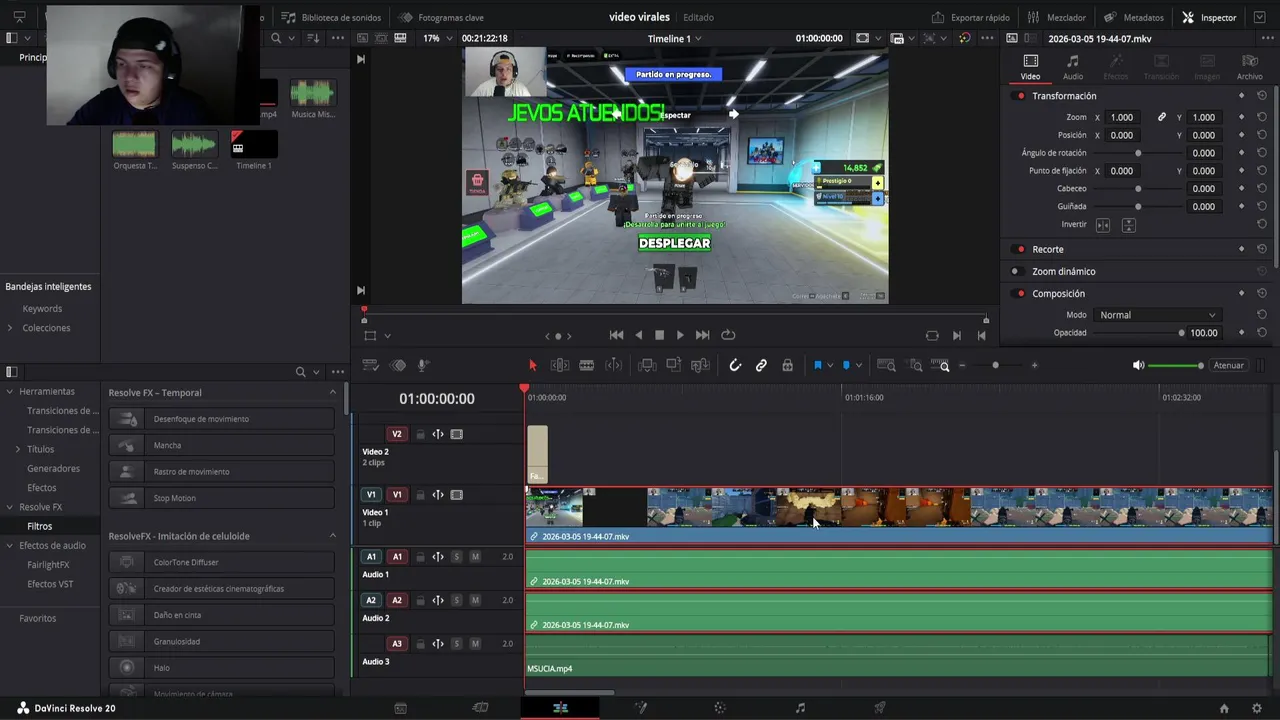Click the Zoom X value field
Image resolution: width=1280 pixels, height=720 pixels.
tap(1122, 117)
